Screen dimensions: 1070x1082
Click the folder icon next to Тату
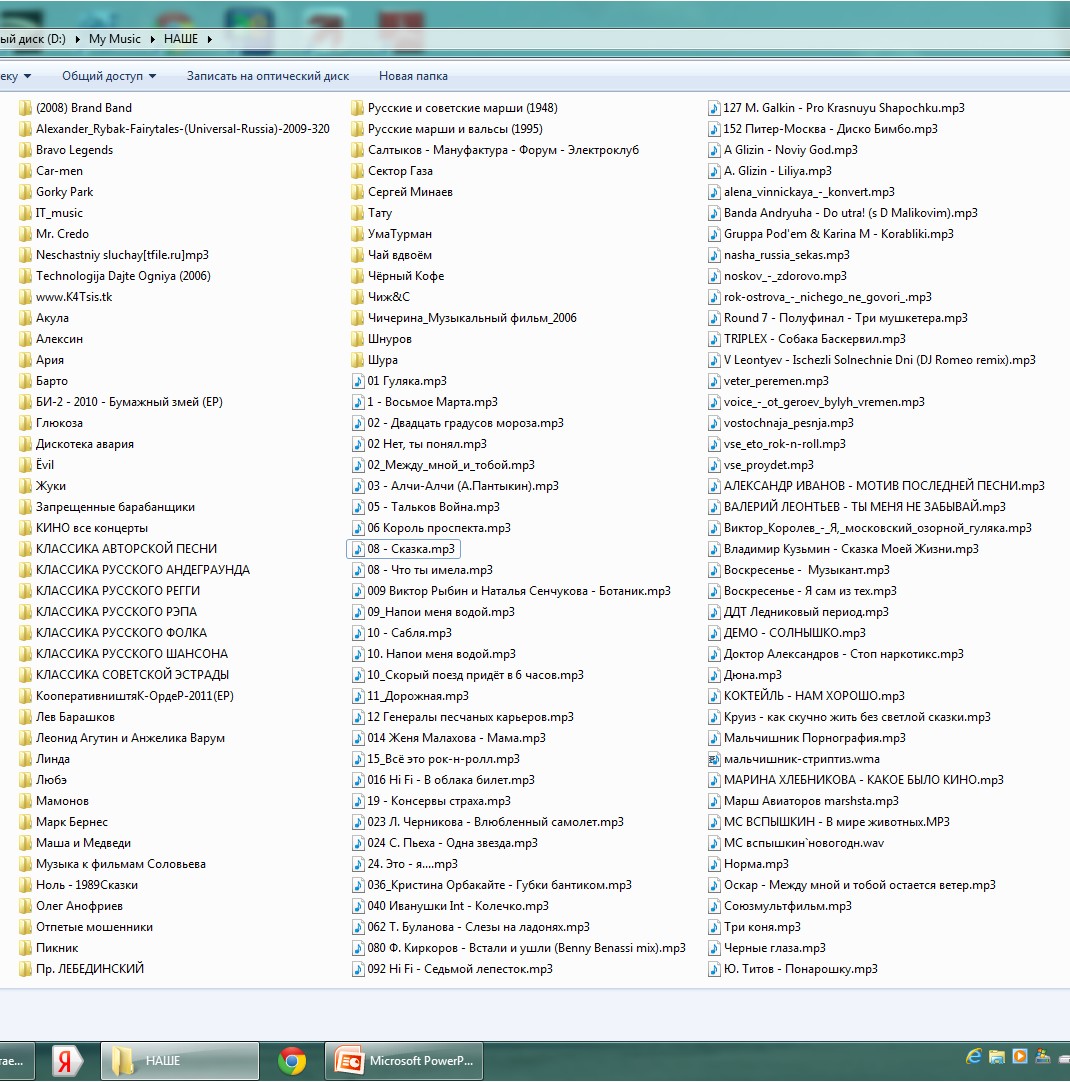[357, 213]
